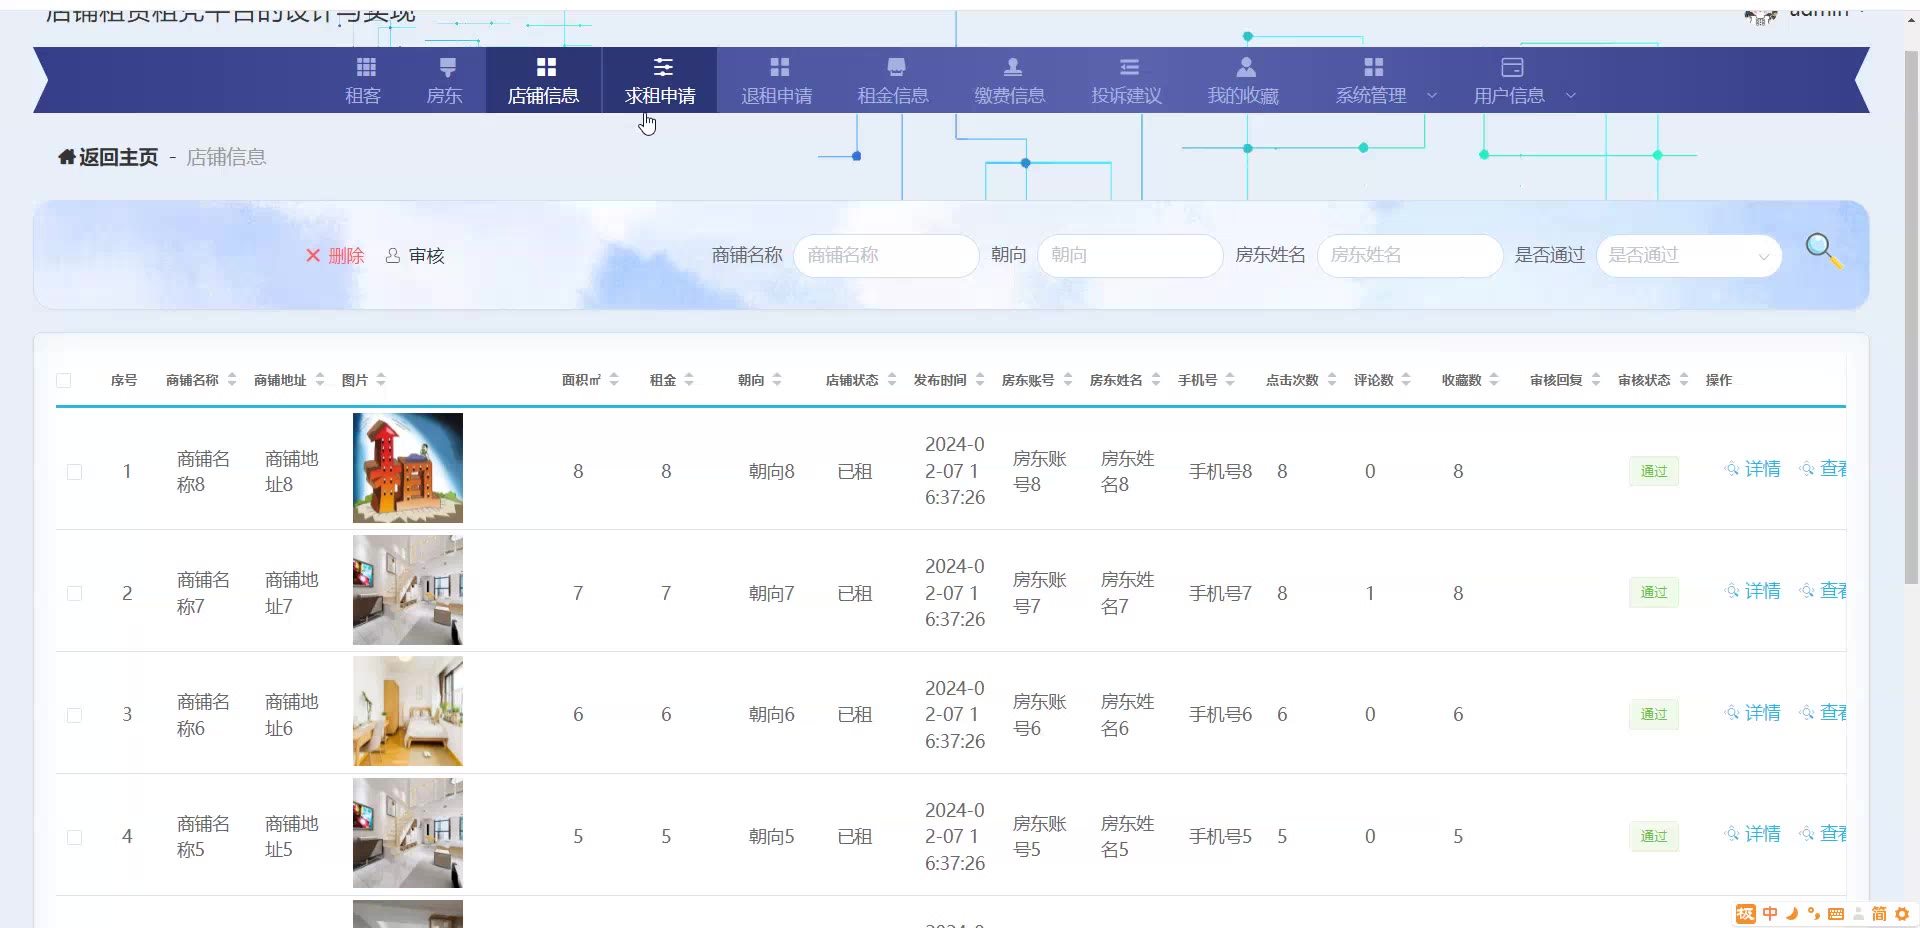Click the magnifier search icon

(x=1823, y=250)
